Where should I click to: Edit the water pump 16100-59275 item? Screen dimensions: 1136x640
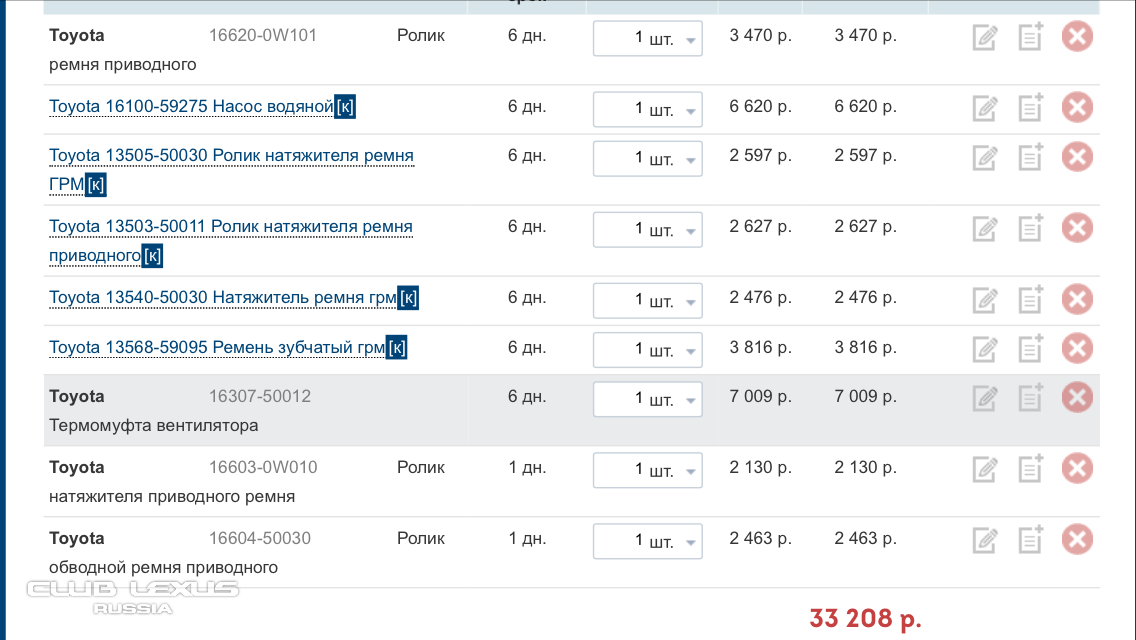click(985, 108)
